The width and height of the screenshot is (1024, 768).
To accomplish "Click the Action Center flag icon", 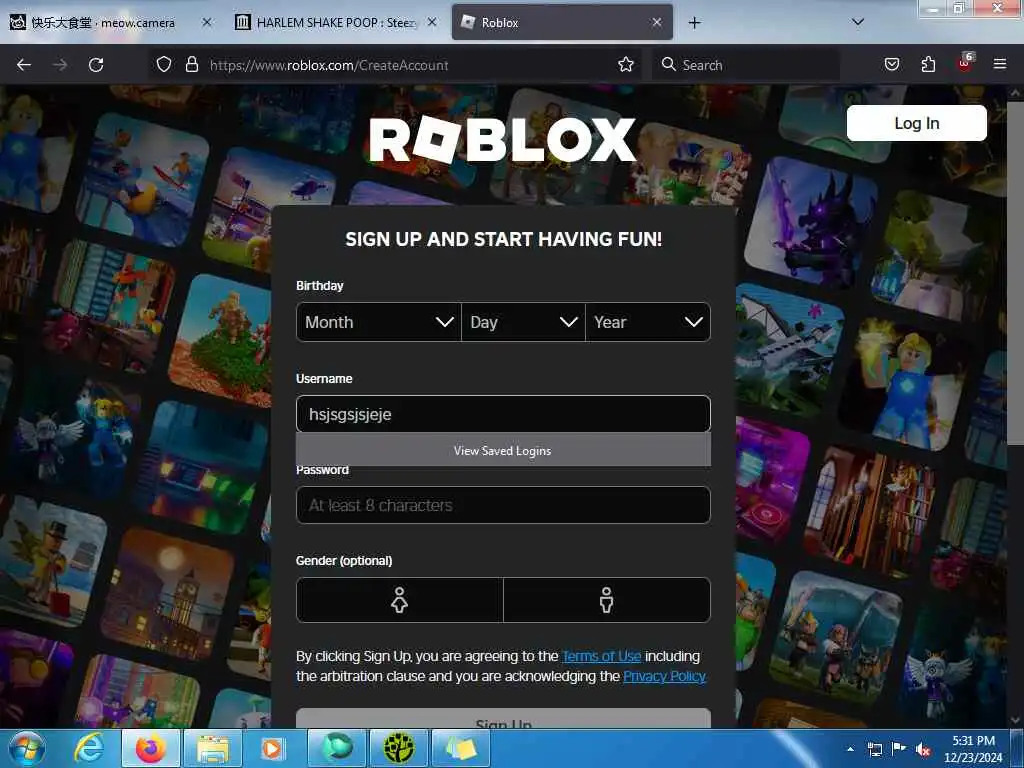I will 899,748.
